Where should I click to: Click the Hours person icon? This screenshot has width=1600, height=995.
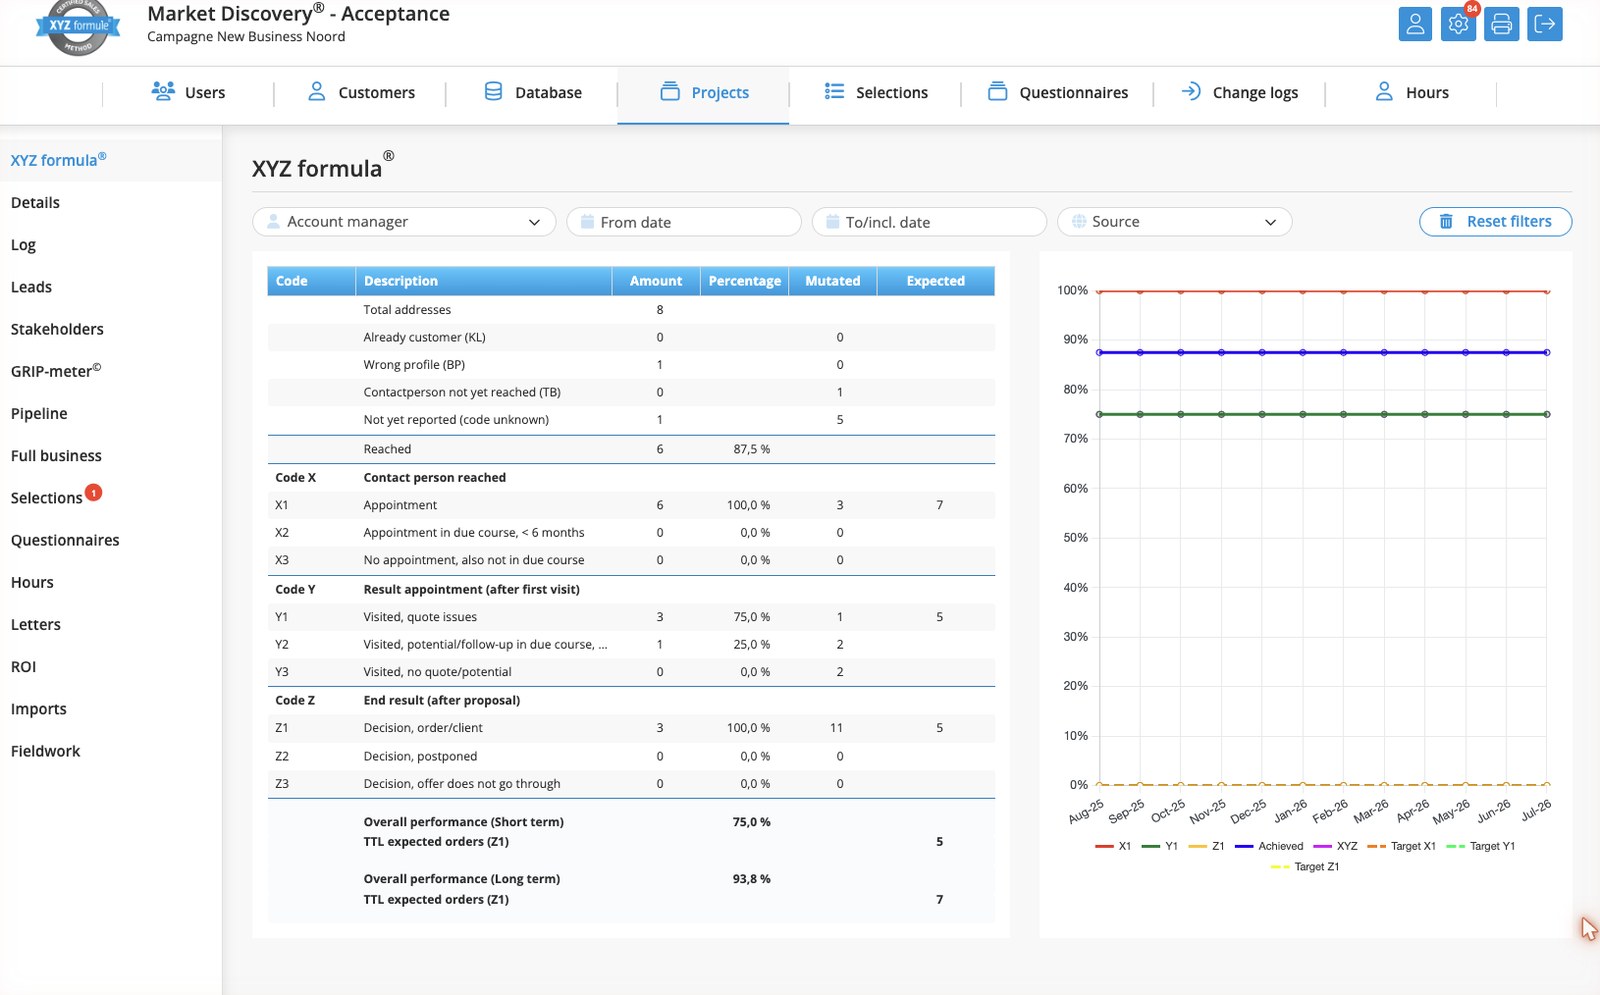point(1384,91)
